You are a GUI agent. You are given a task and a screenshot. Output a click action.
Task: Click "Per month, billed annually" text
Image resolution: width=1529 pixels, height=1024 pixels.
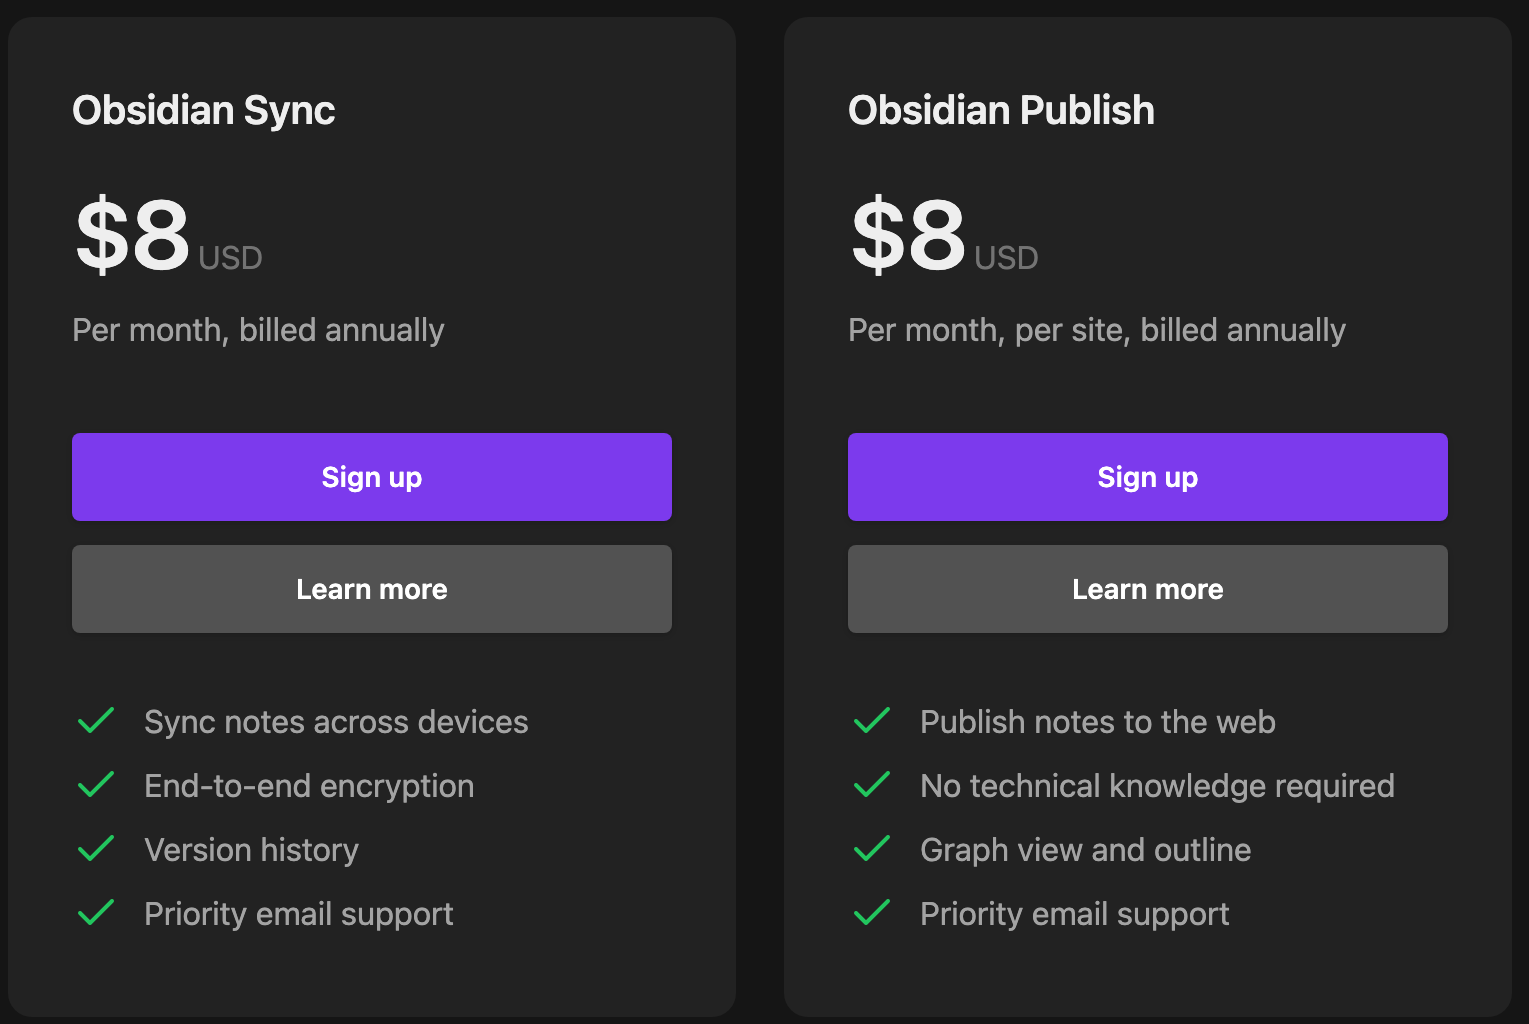258,330
